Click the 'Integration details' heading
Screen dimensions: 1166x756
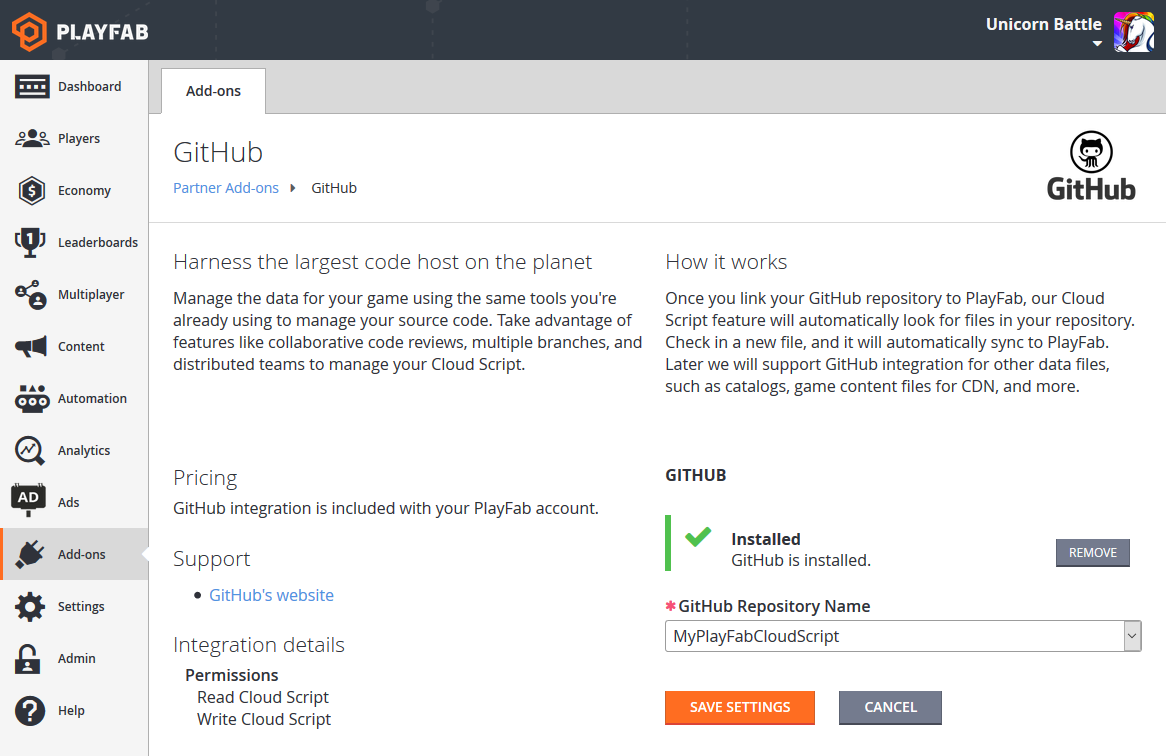[x=259, y=645]
